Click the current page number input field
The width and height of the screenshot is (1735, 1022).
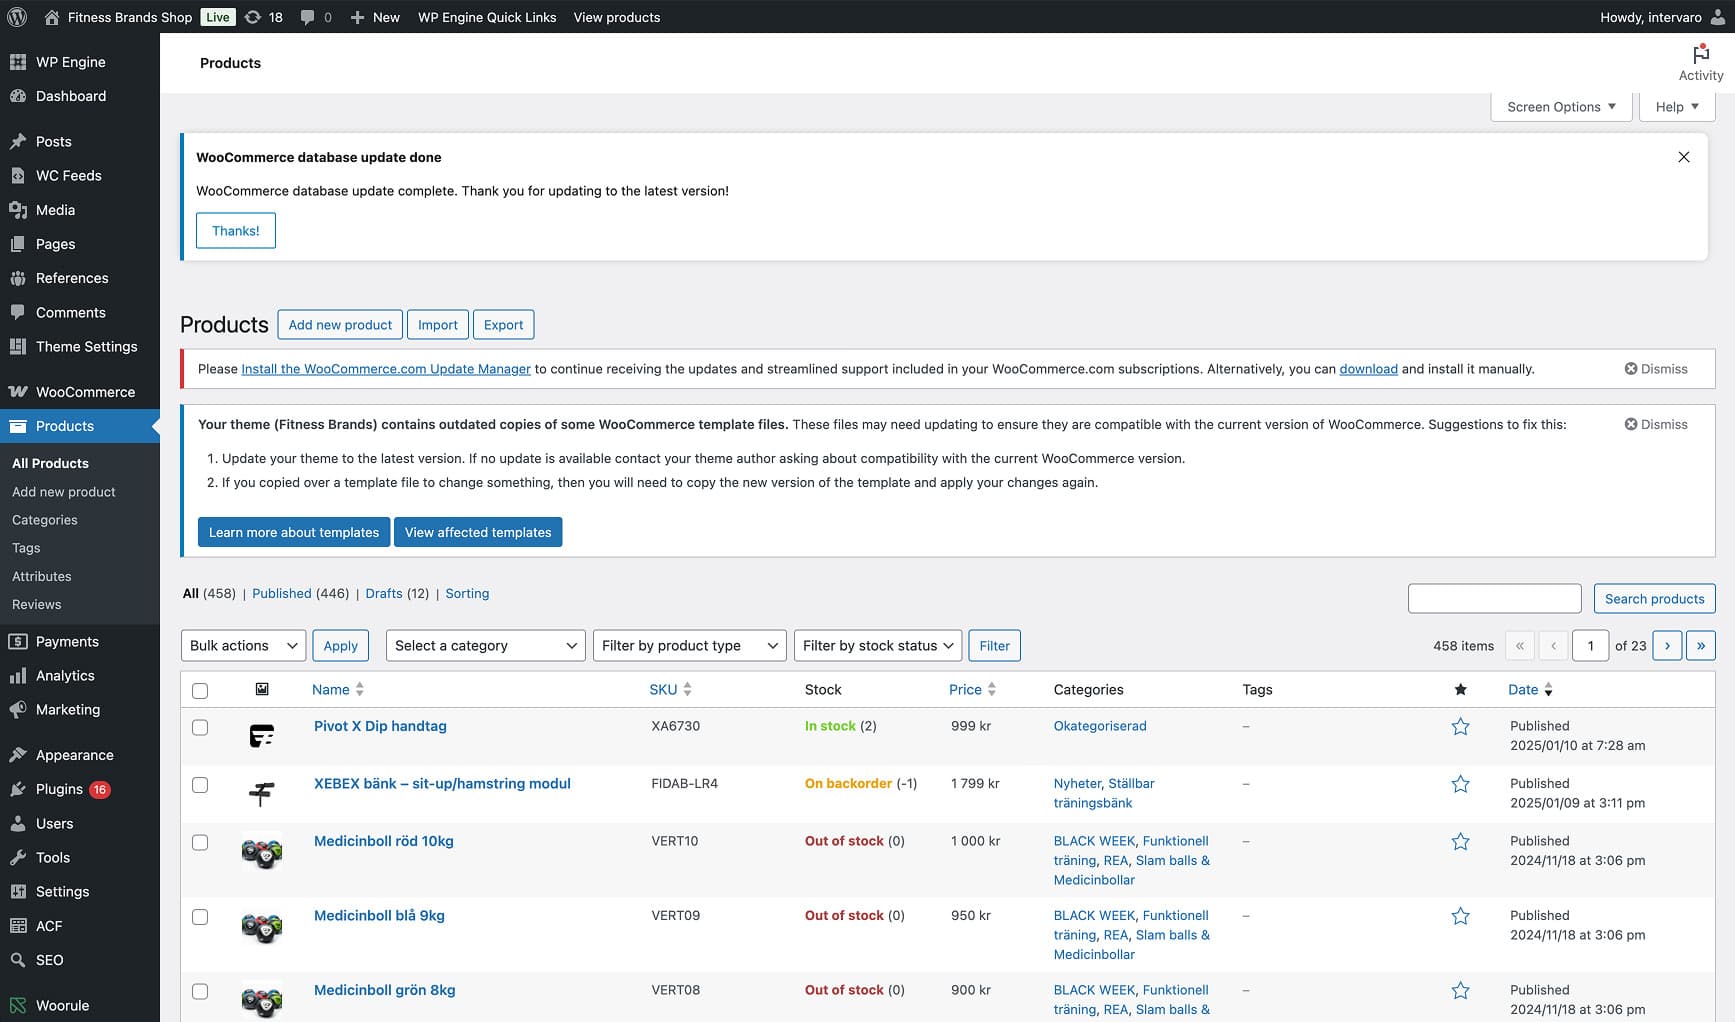point(1590,645)
